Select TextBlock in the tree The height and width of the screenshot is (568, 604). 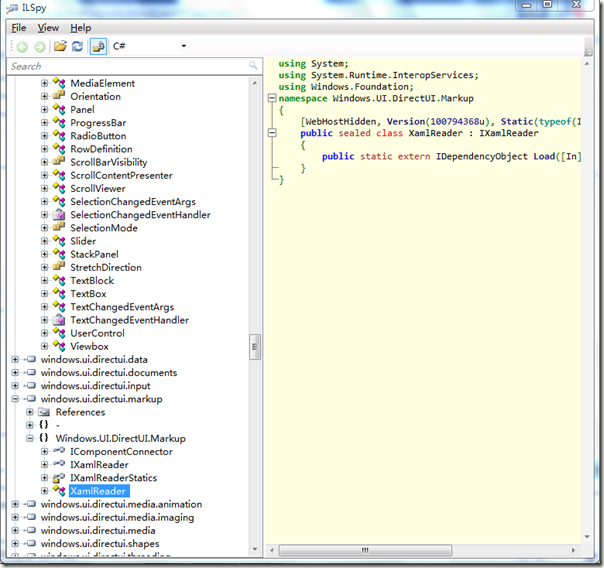pyautogui.click(x=92, y=280)
